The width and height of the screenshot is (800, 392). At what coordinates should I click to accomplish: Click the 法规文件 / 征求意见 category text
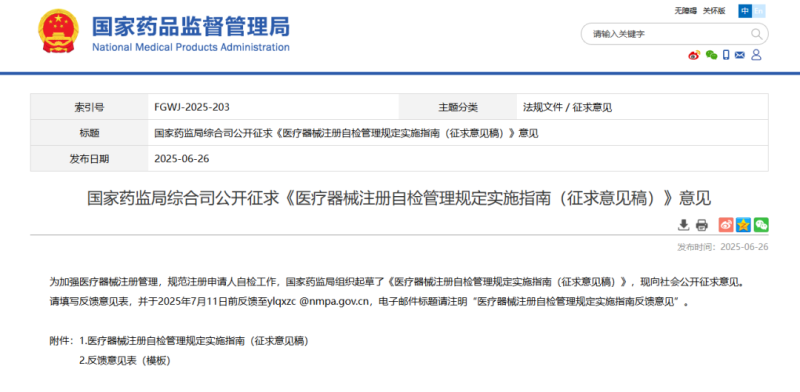[567, 107]
